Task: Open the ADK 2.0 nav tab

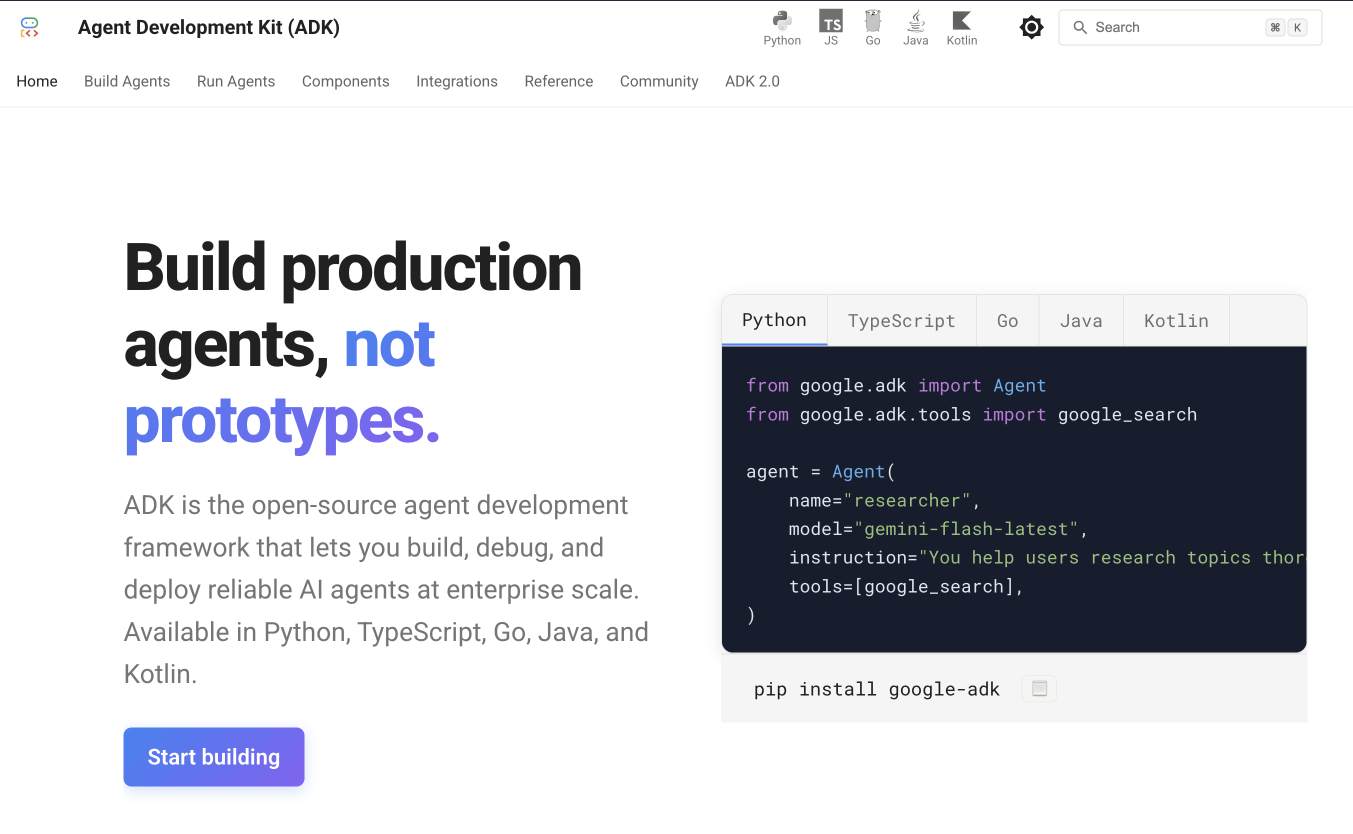Action: pos(752,81)
